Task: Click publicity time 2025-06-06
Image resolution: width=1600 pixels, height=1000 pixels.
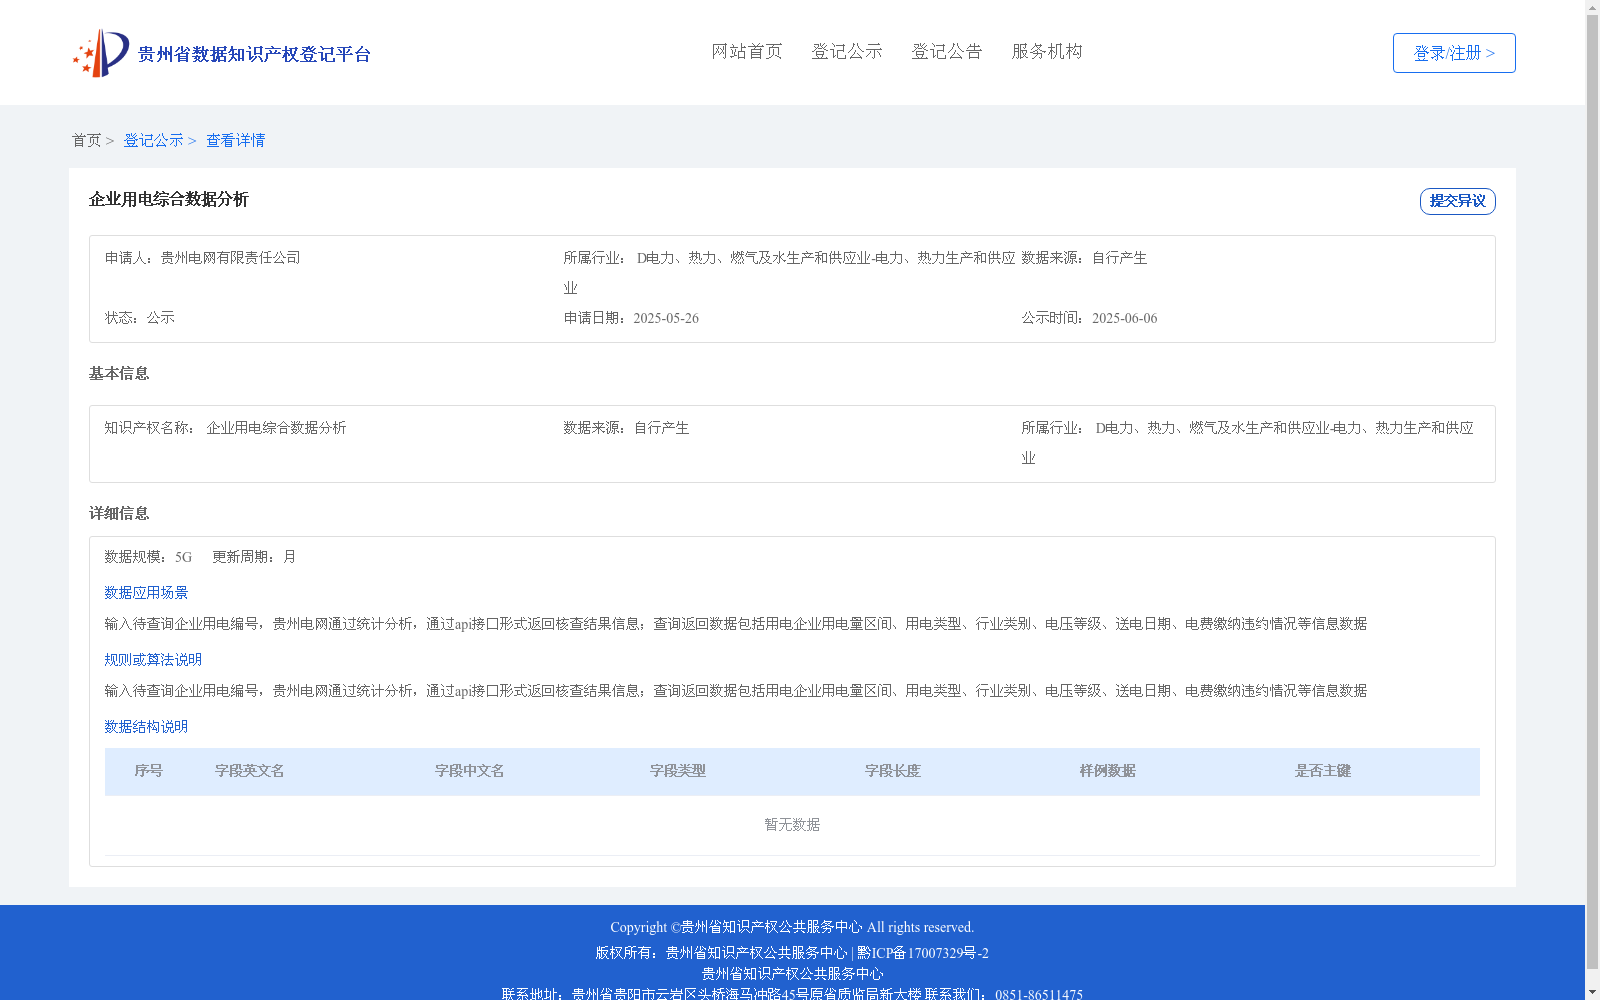Action: [1125, 318]
